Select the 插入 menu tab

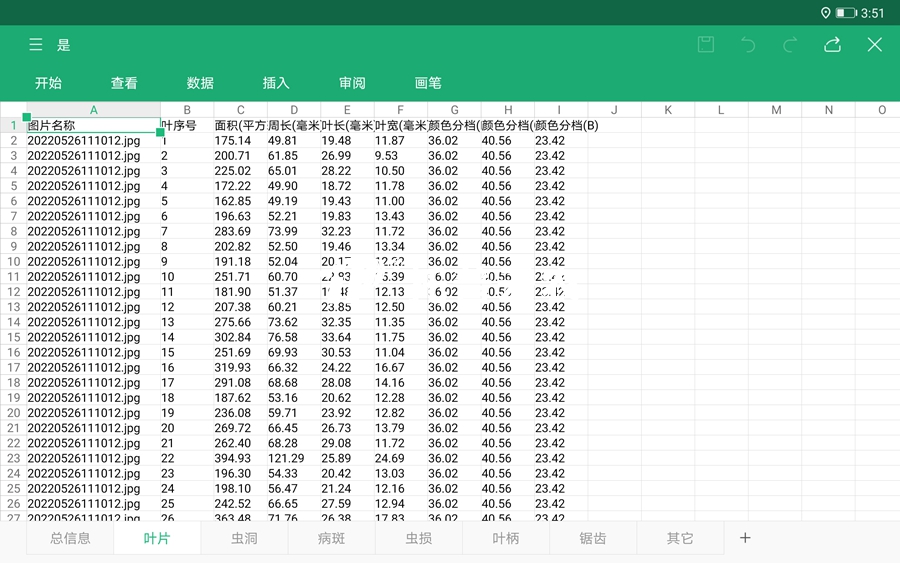tap(276, 83)
